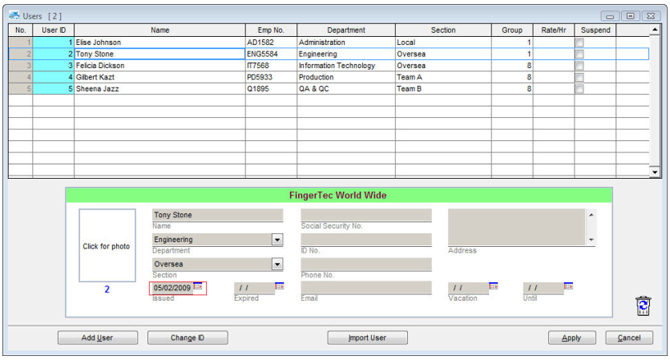Select the Felicia Dickson name cell
670x360 pixels.
pyautogui.click(x=160, y=65)
